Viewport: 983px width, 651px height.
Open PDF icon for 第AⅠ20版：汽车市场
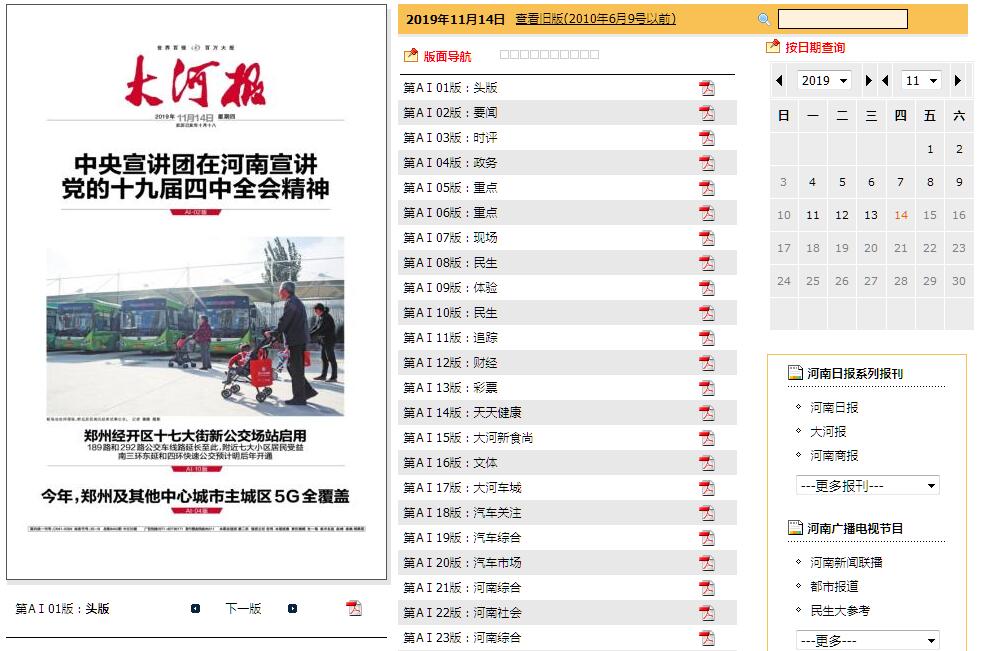[707, 563]
